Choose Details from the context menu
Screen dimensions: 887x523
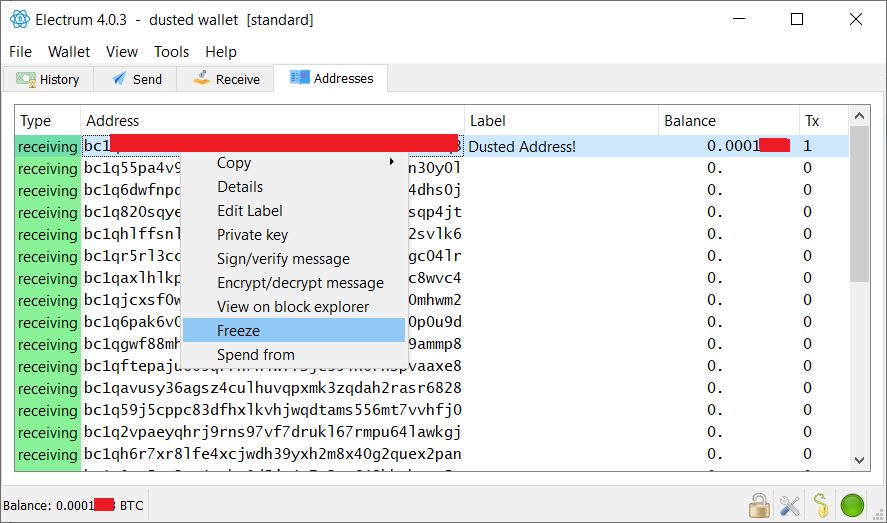tap(294, 187)
